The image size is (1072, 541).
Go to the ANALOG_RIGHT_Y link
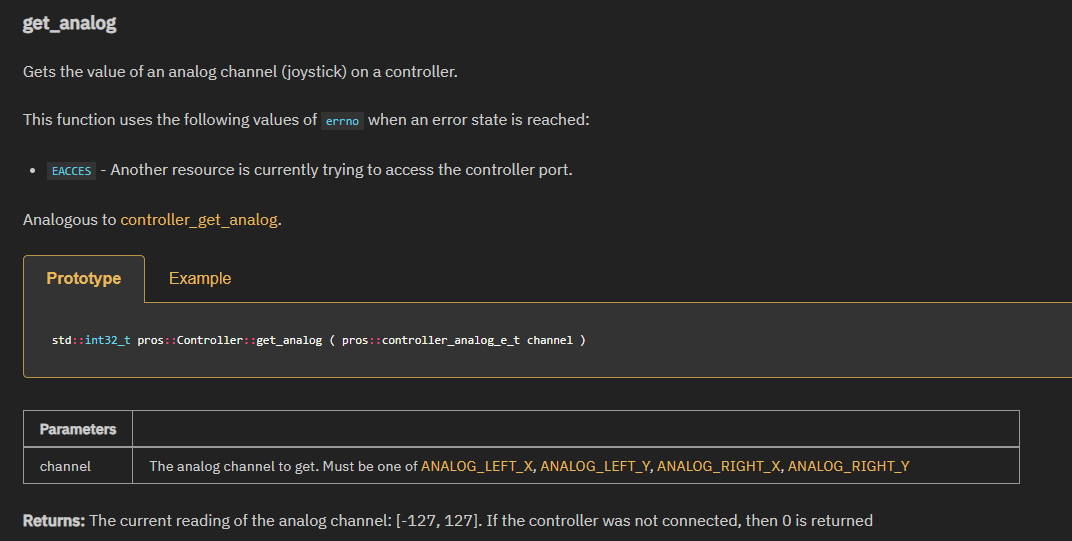(849, 466)
